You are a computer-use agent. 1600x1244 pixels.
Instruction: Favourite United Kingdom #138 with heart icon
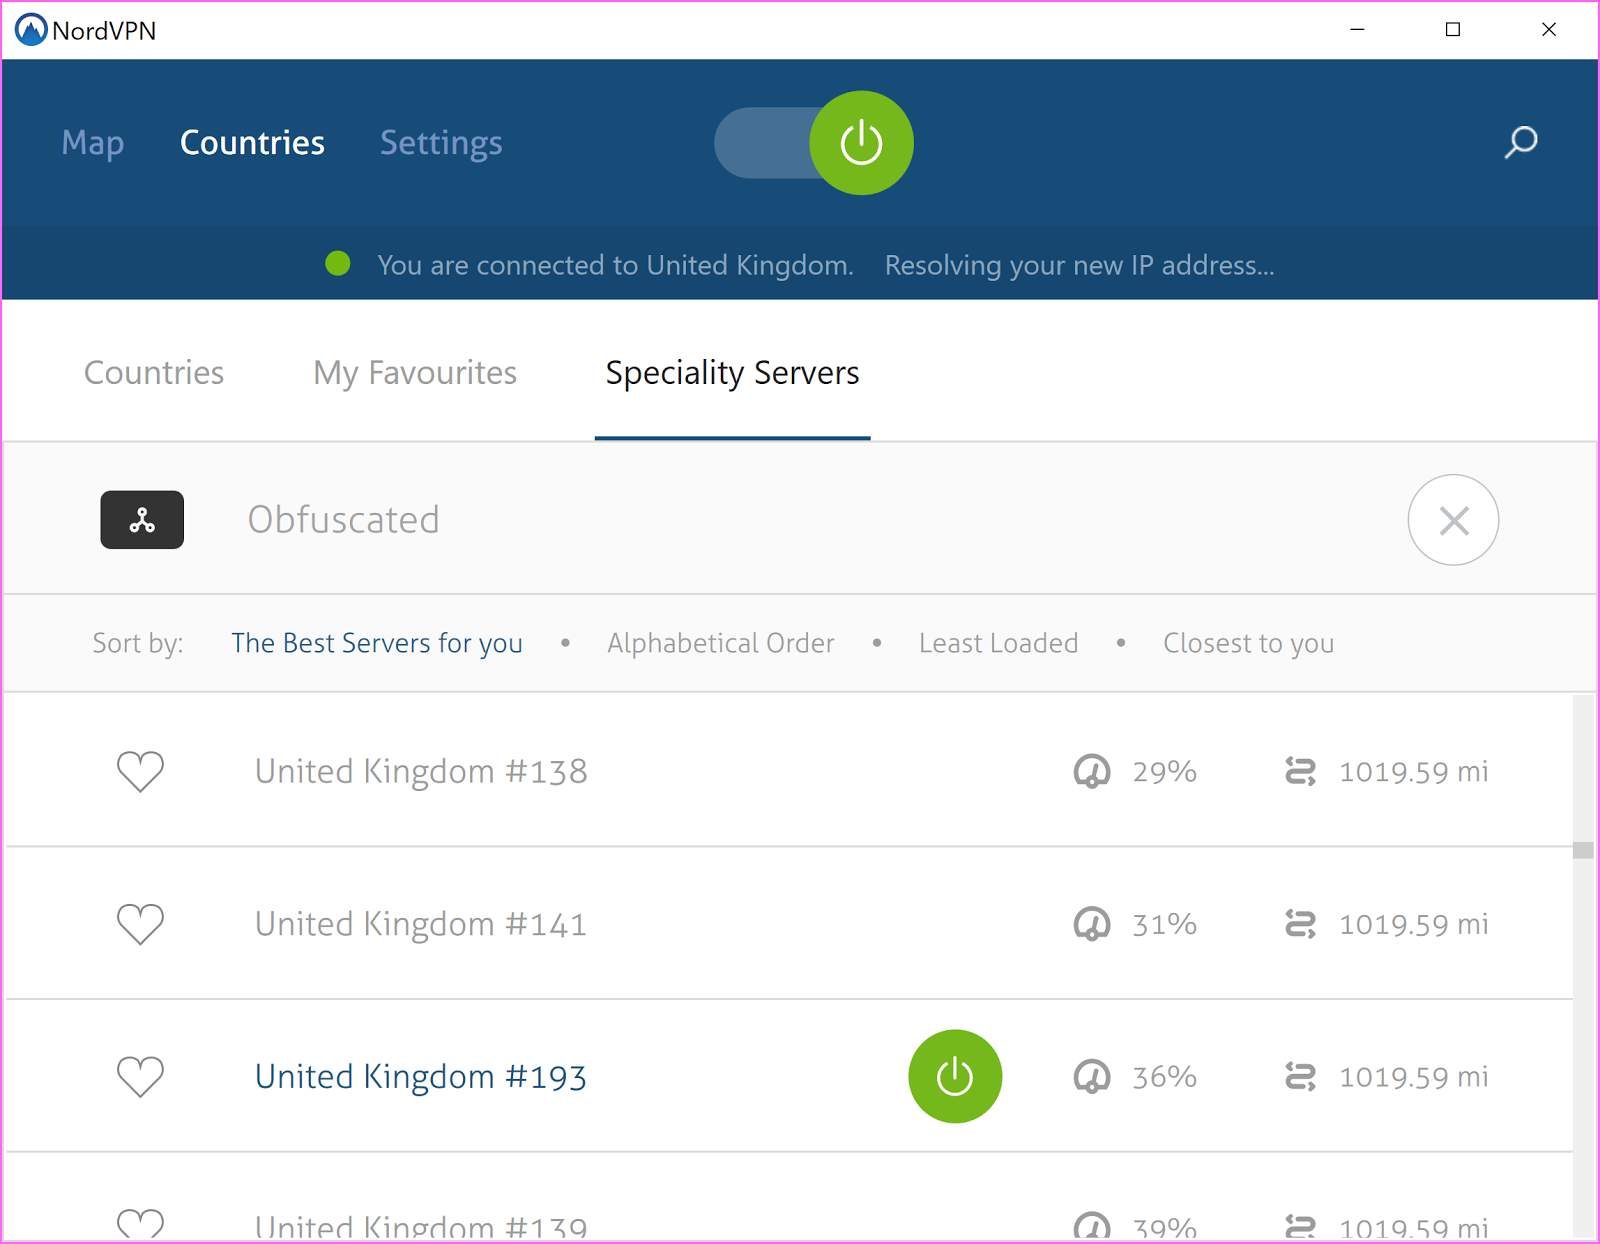tap(140, 771)
